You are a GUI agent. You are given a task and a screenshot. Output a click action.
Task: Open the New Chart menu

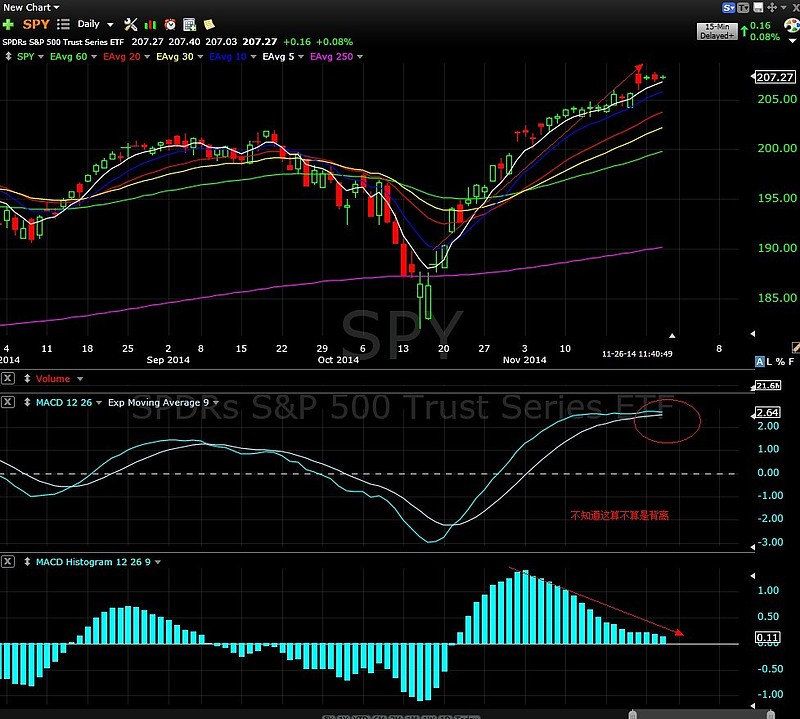tap(30, 7)
